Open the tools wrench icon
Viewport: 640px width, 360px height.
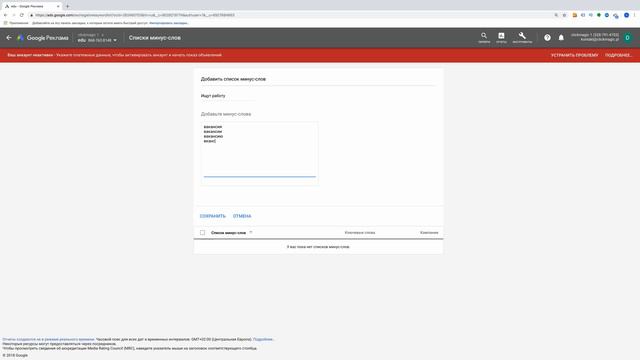[522, 38]
